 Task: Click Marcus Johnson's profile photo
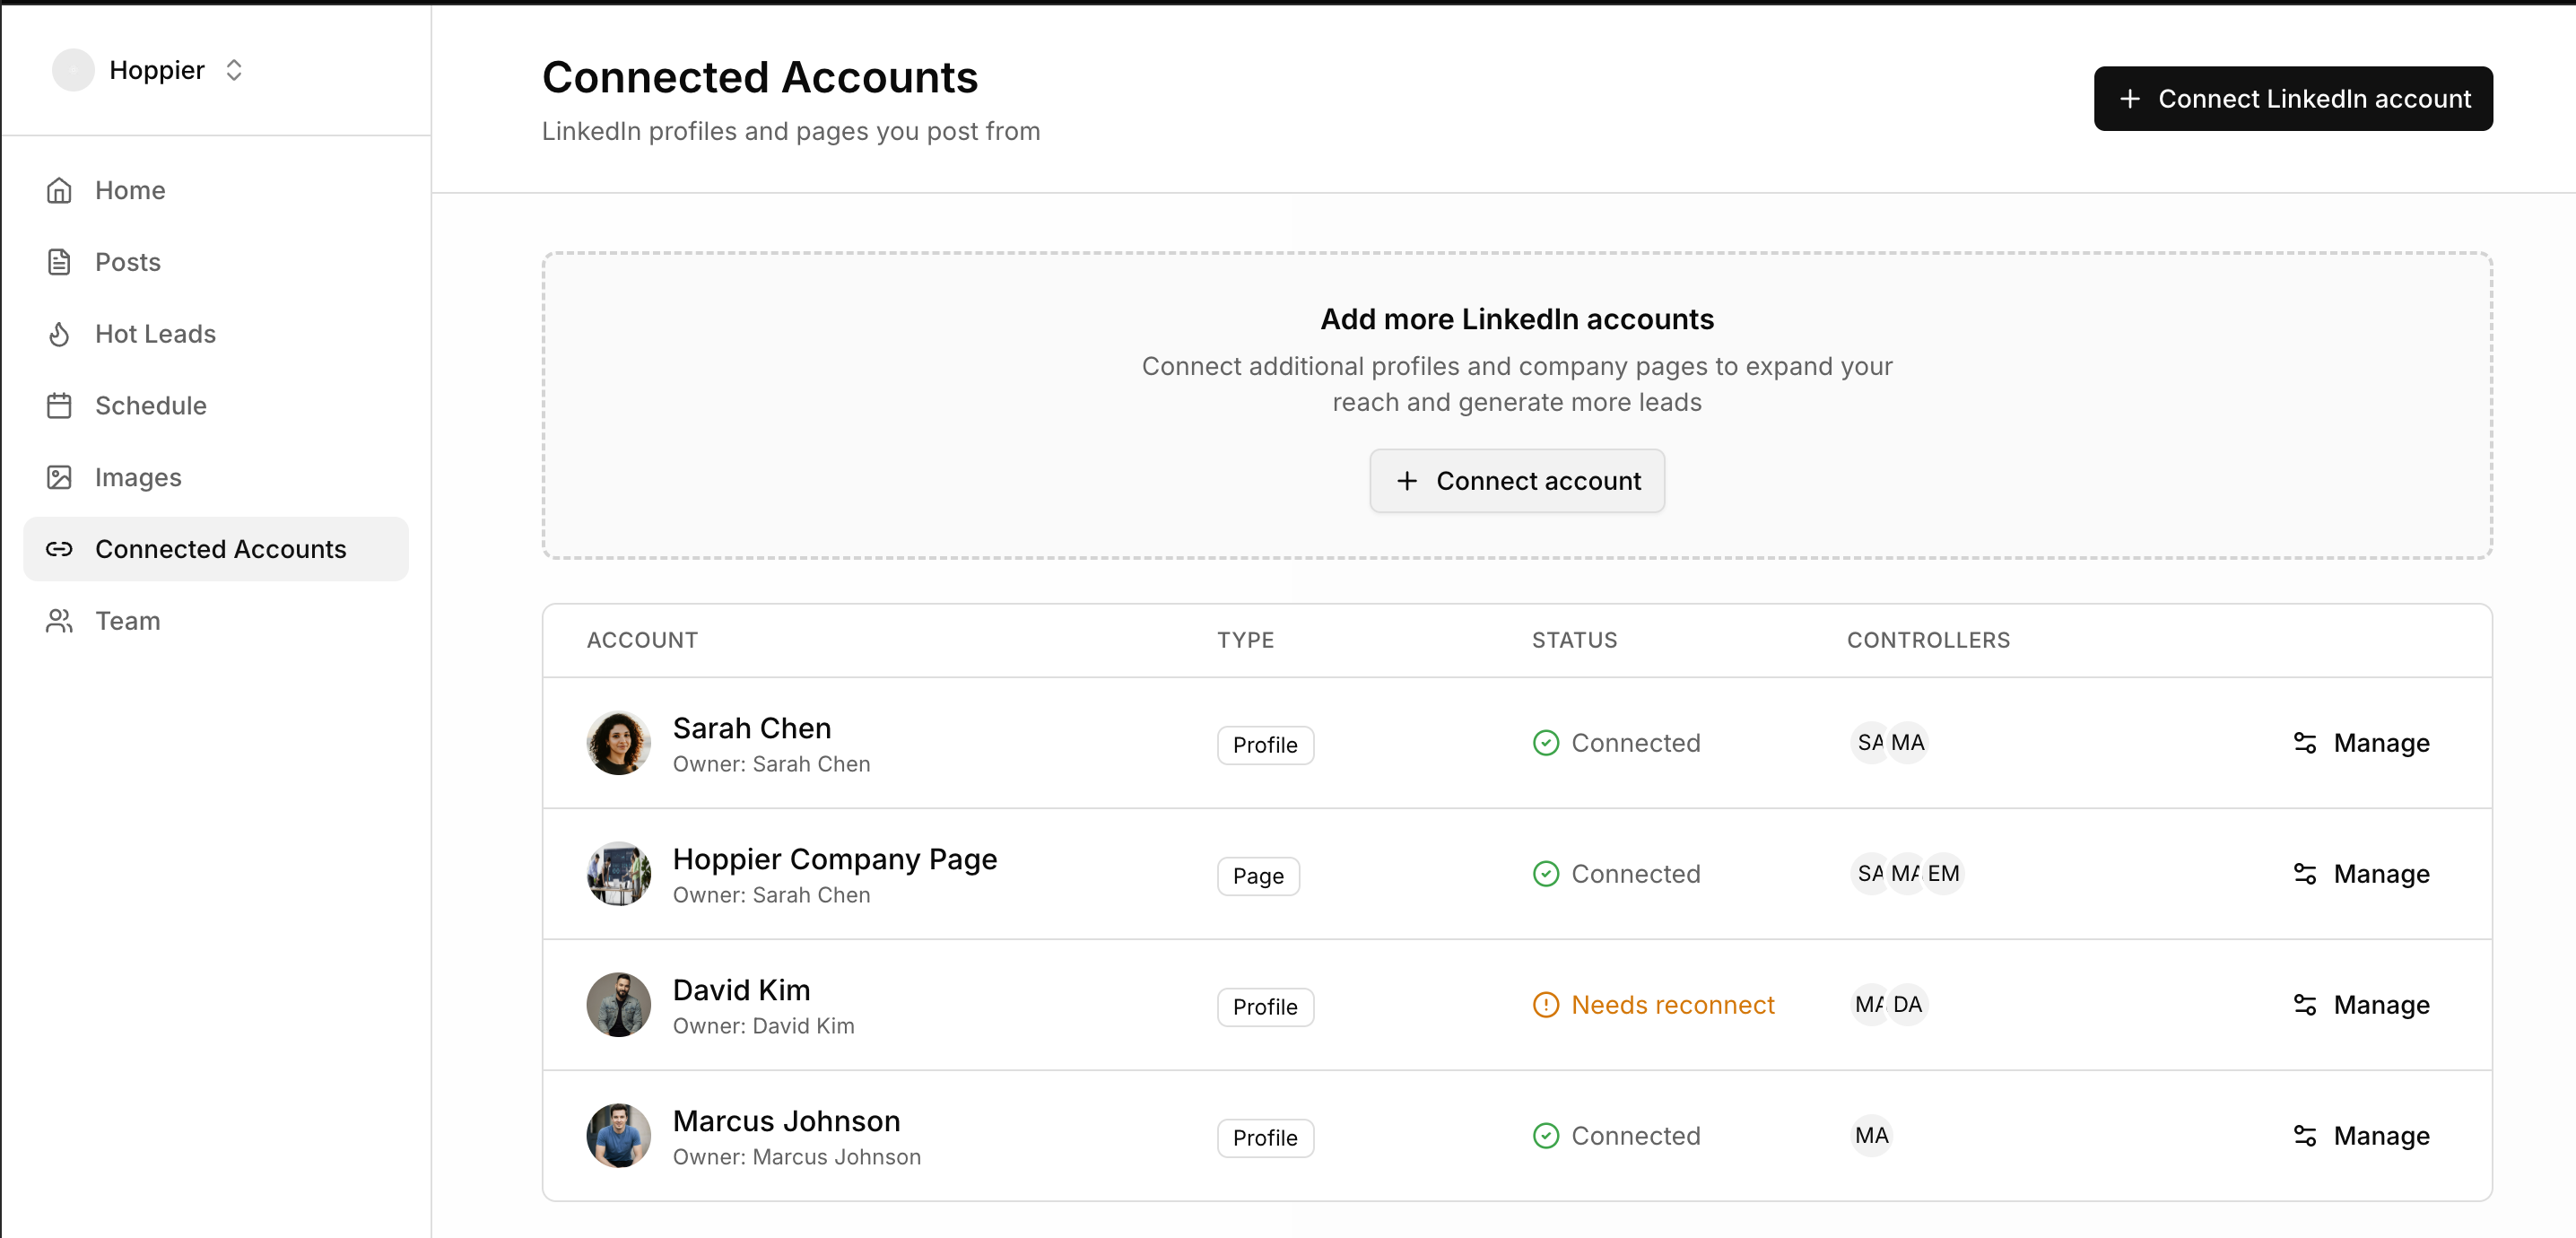(x=618, y=1136)
